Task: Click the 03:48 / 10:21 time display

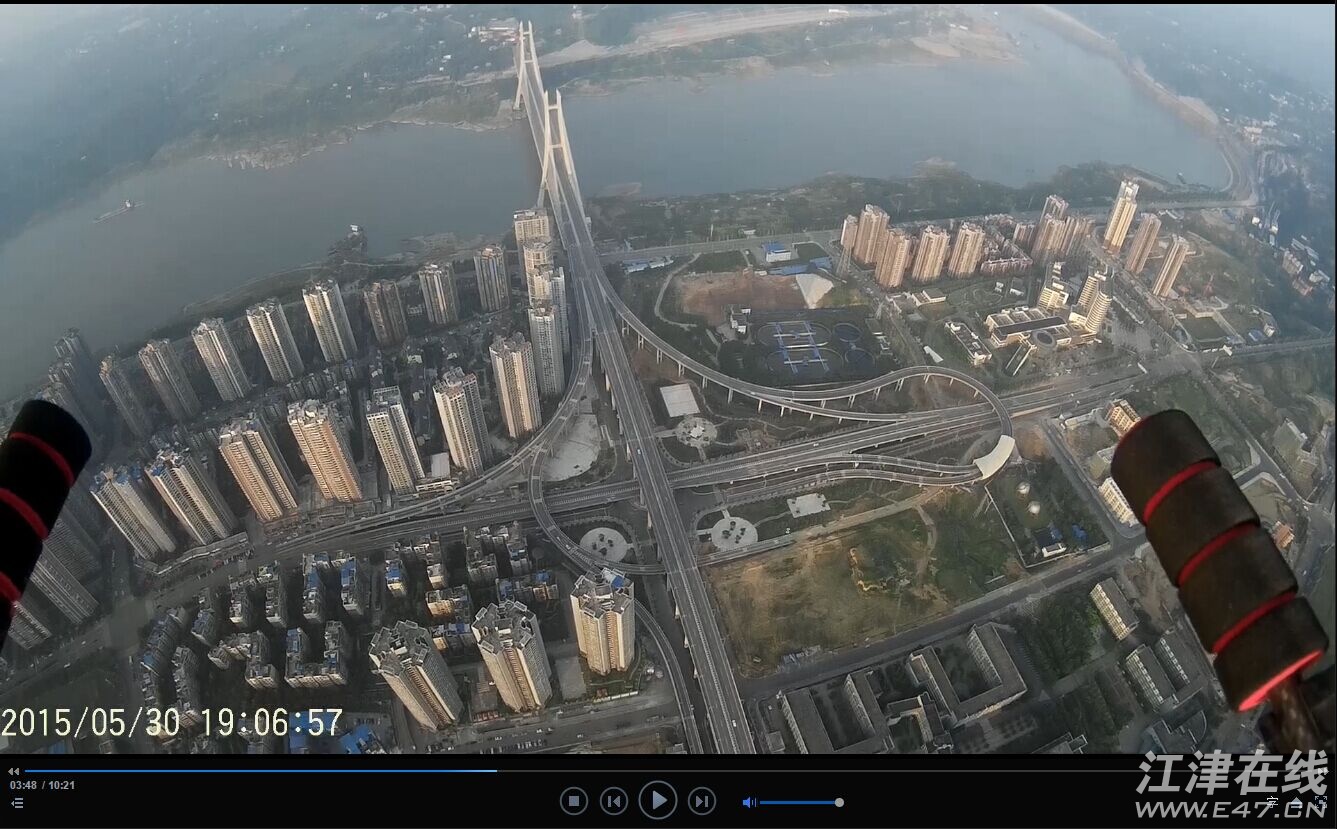Action: point(42,785)
